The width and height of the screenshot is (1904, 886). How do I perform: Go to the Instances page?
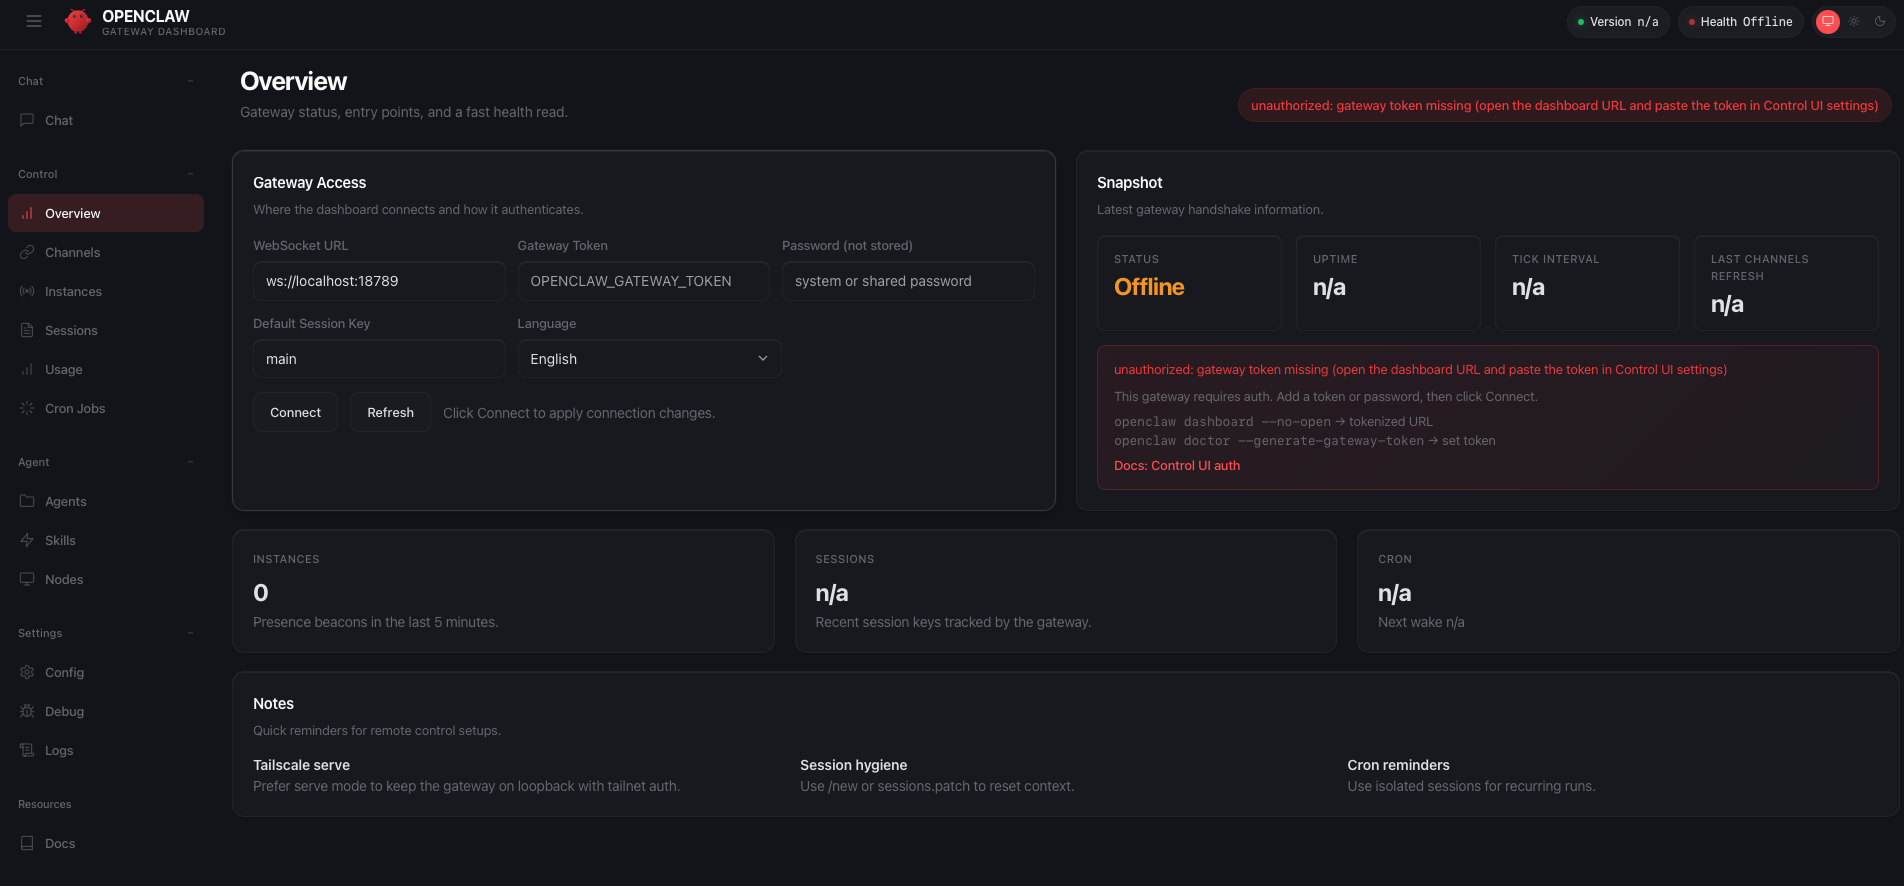tap(106, 291)
